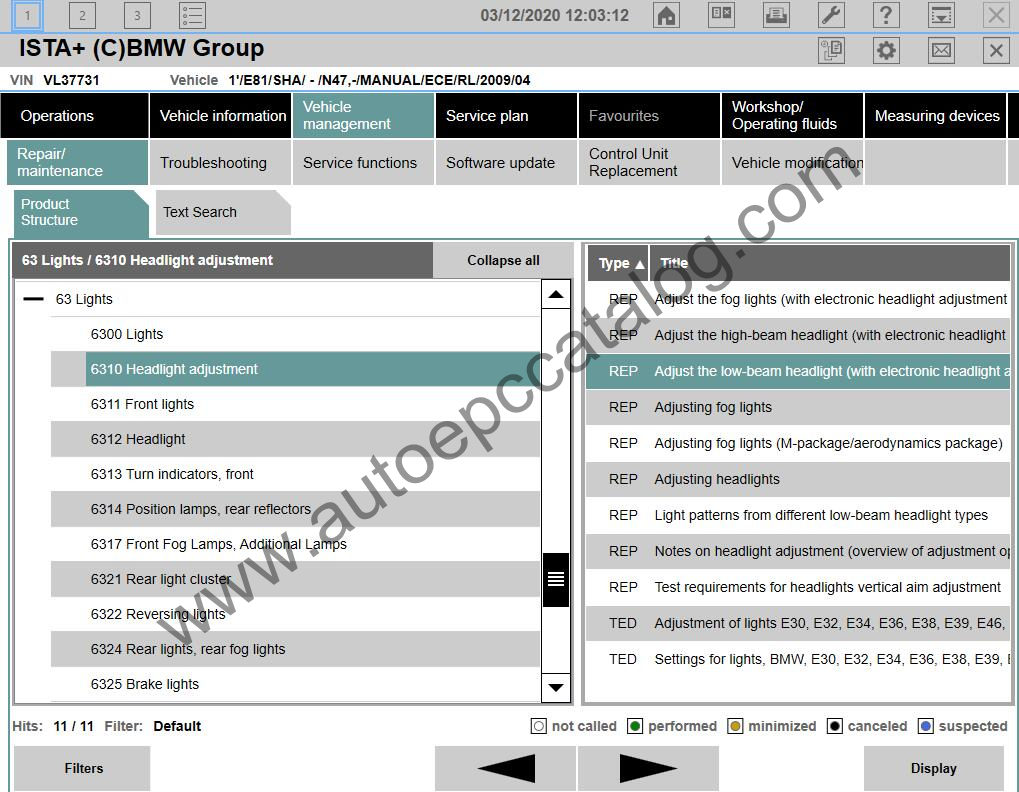Switch to the Product Structure tab
Screen dimensions: 1019x792
point(80,212)
